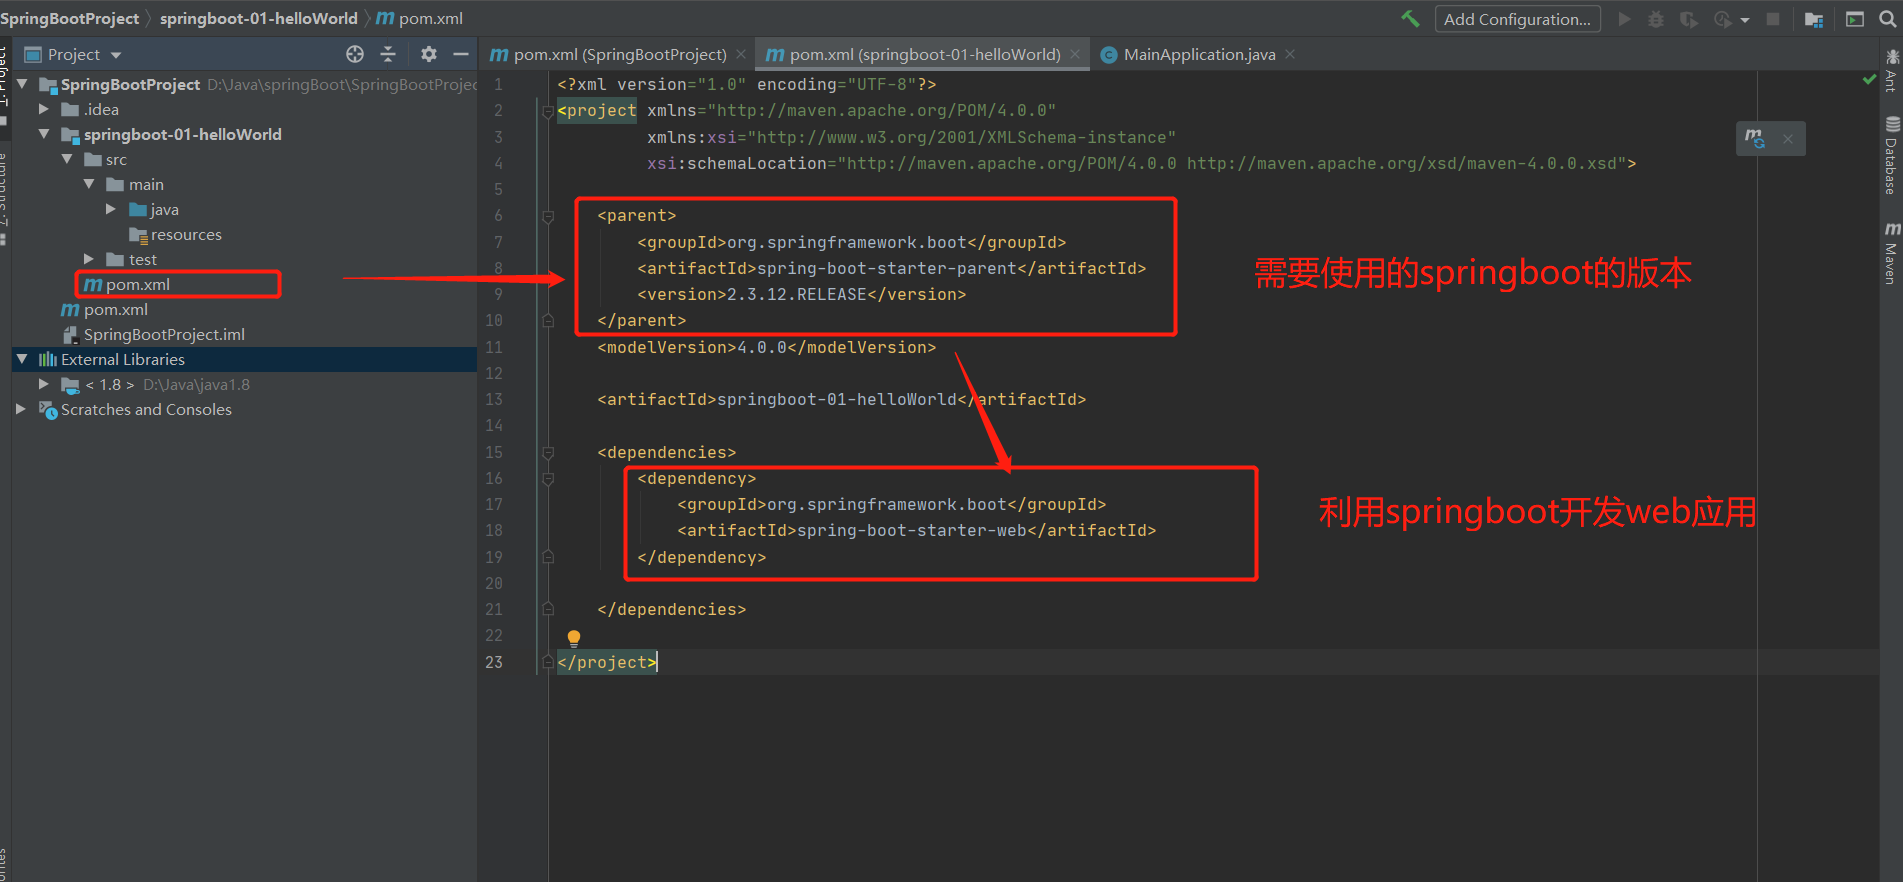Viewport: 1903px width, 882px height.
Task: Click the Profiler run icon
Action: click(1722, 19)
